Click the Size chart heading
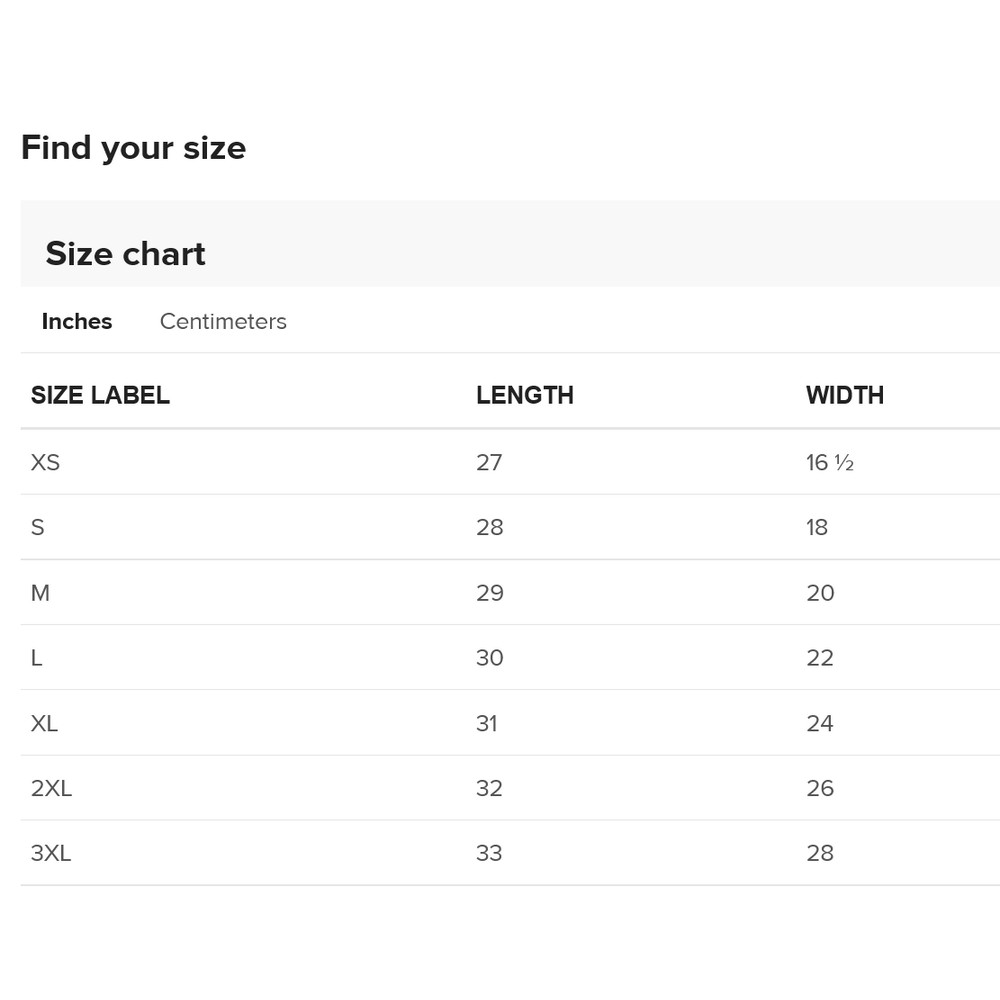This screenshot has height=1000, width=1000. click(x=125, y=253)
